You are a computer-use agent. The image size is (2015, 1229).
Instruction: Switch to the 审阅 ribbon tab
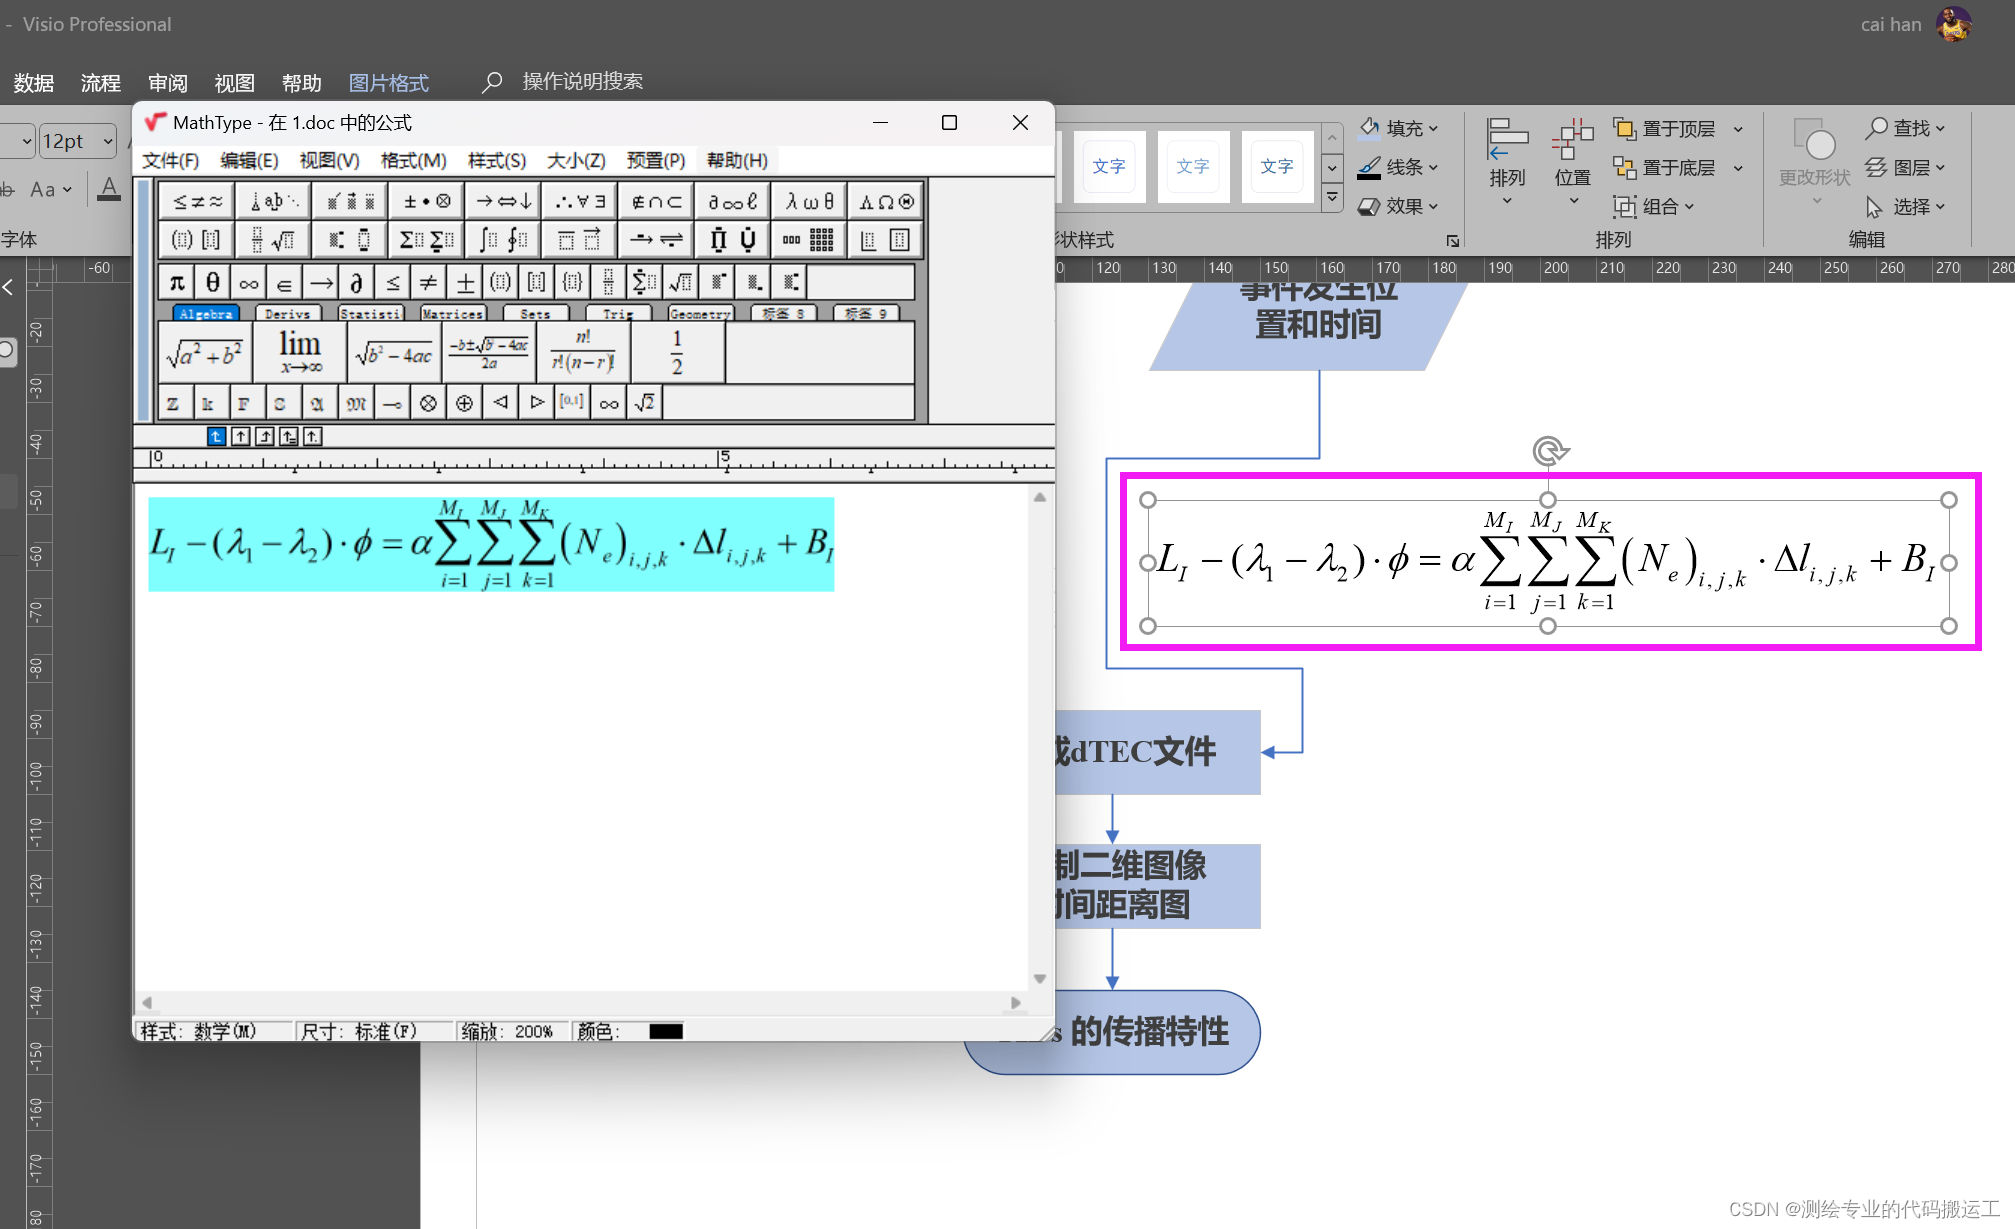(167, 82)
